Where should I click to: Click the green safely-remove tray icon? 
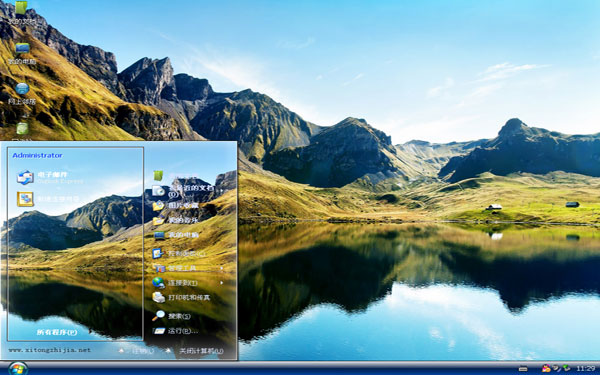566,368
